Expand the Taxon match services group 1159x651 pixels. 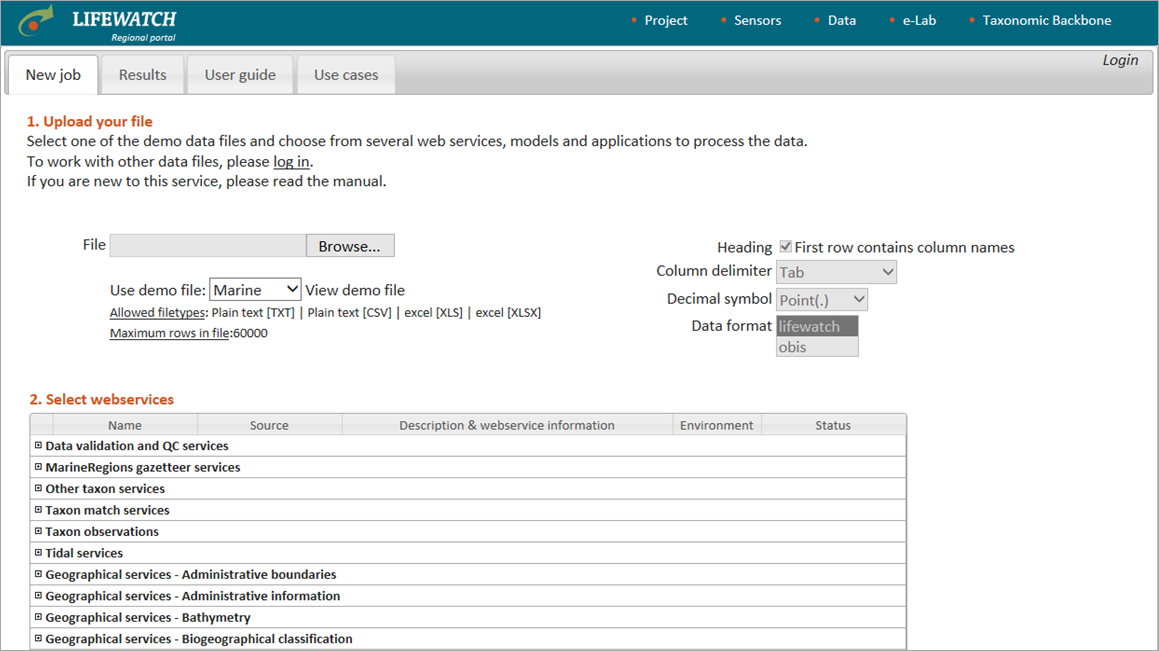pos(39,510)
